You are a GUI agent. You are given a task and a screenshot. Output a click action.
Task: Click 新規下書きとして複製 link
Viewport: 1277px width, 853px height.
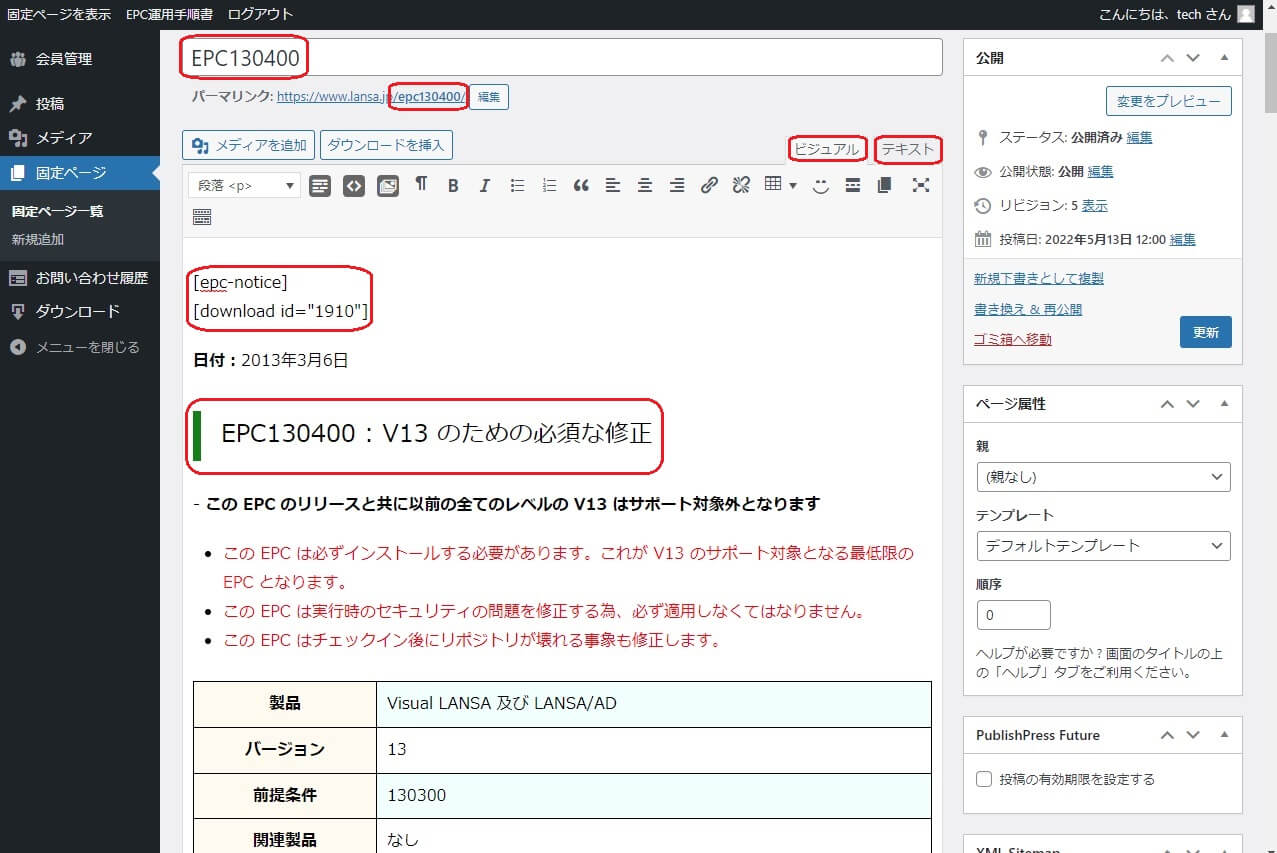point(1039,278)
